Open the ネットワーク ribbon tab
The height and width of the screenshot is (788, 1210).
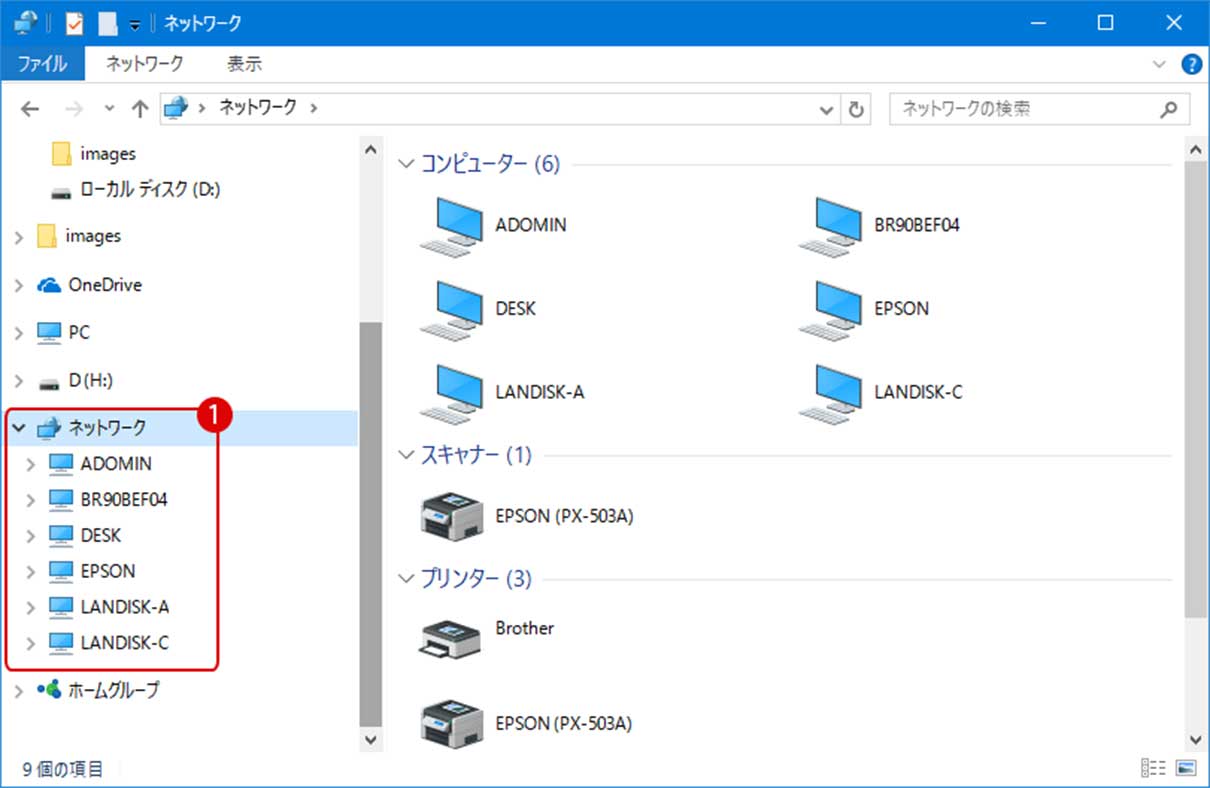pyautogui.click(x=145, y=64)
